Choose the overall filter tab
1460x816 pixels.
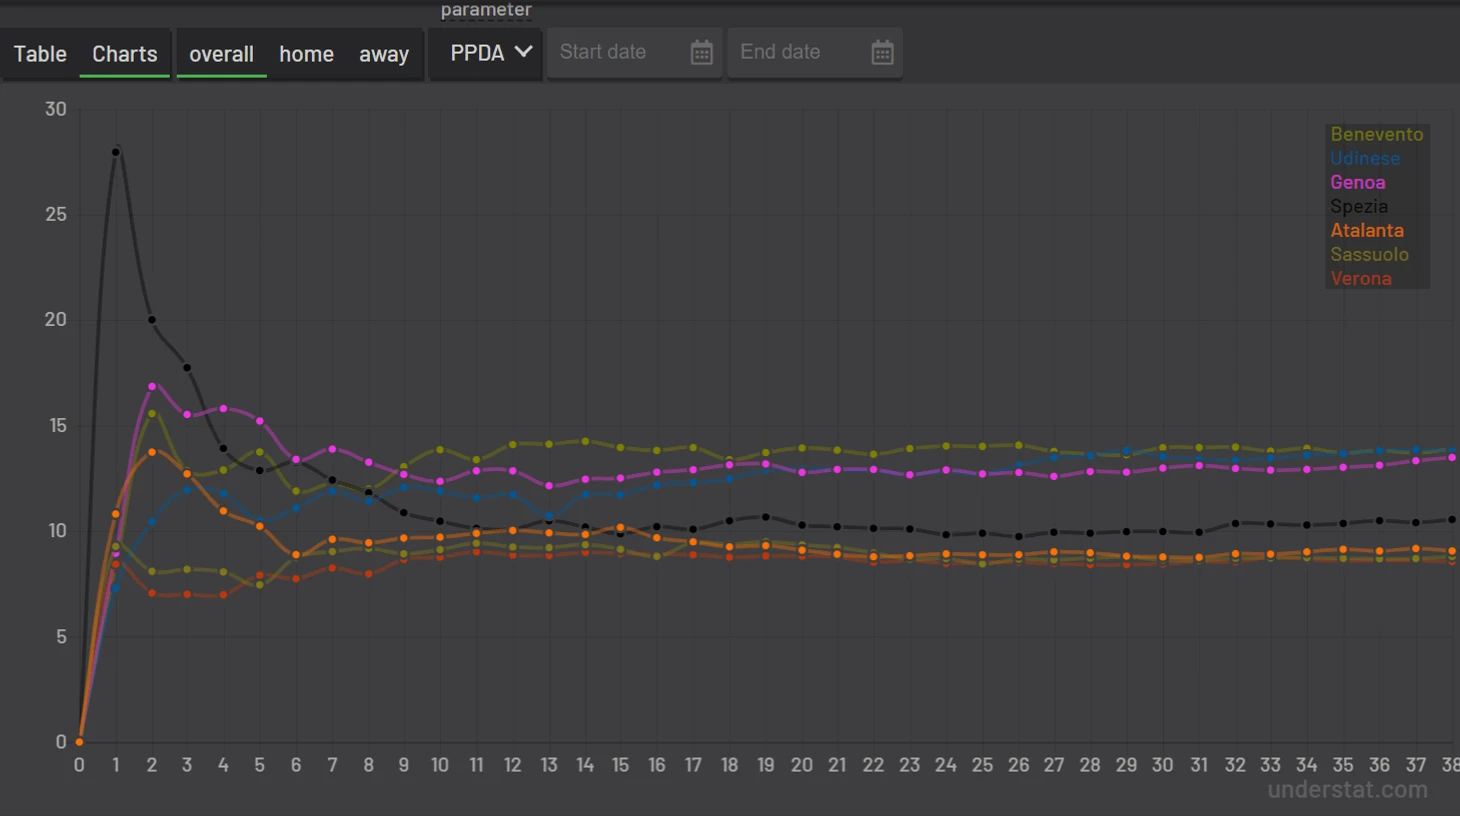click(221, 54)
